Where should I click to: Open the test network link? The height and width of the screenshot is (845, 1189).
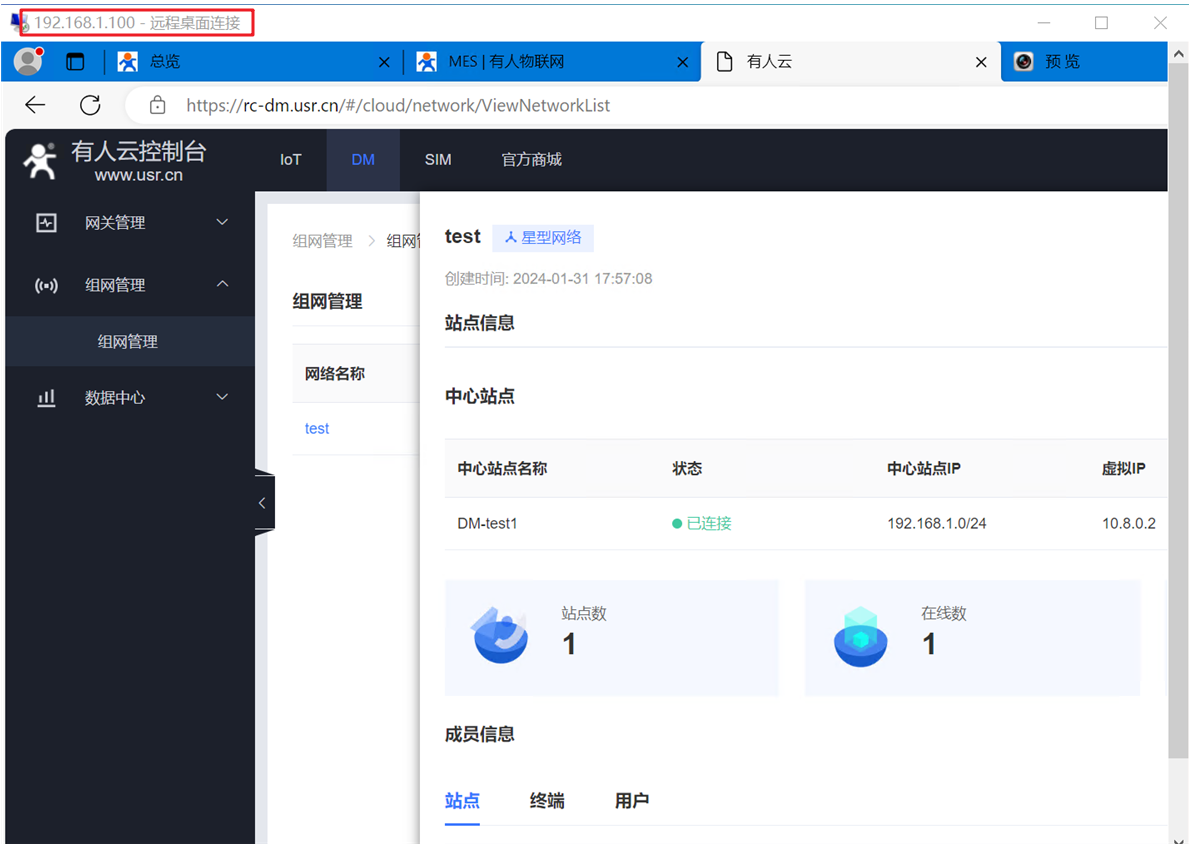click(x=317, y=428)
